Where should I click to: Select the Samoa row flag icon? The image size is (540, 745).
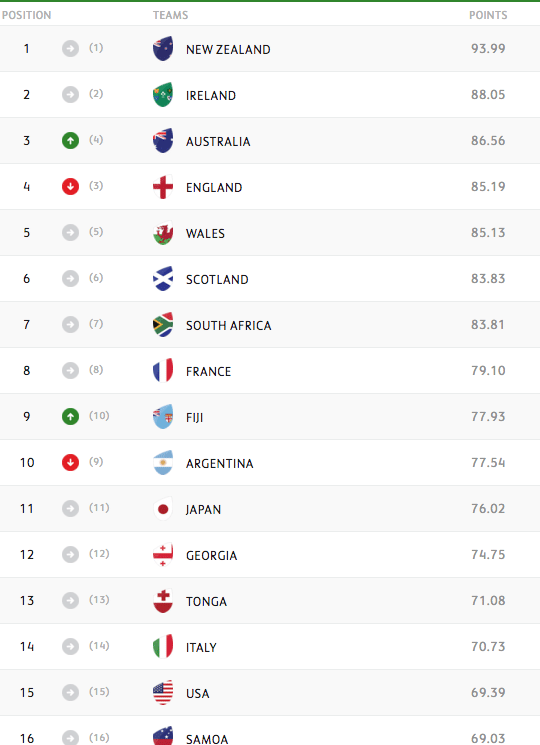click(x=163, y=735)
